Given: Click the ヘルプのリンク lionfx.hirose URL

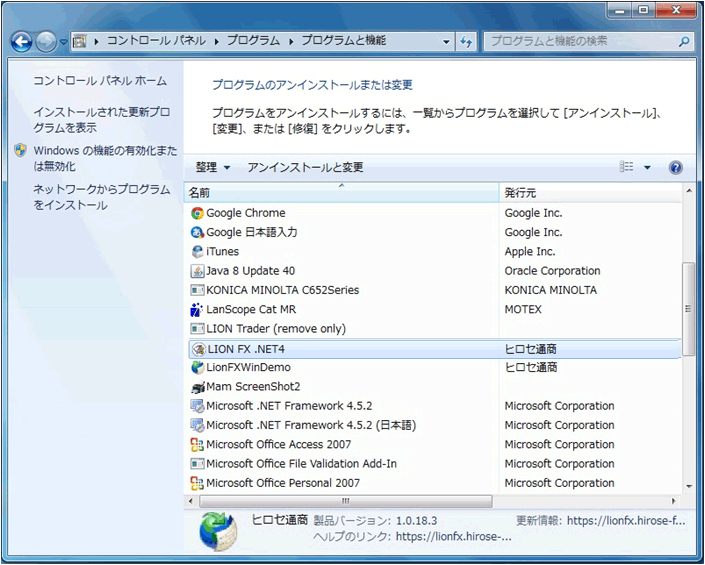Looking at the screenshot, I should 453,537.
